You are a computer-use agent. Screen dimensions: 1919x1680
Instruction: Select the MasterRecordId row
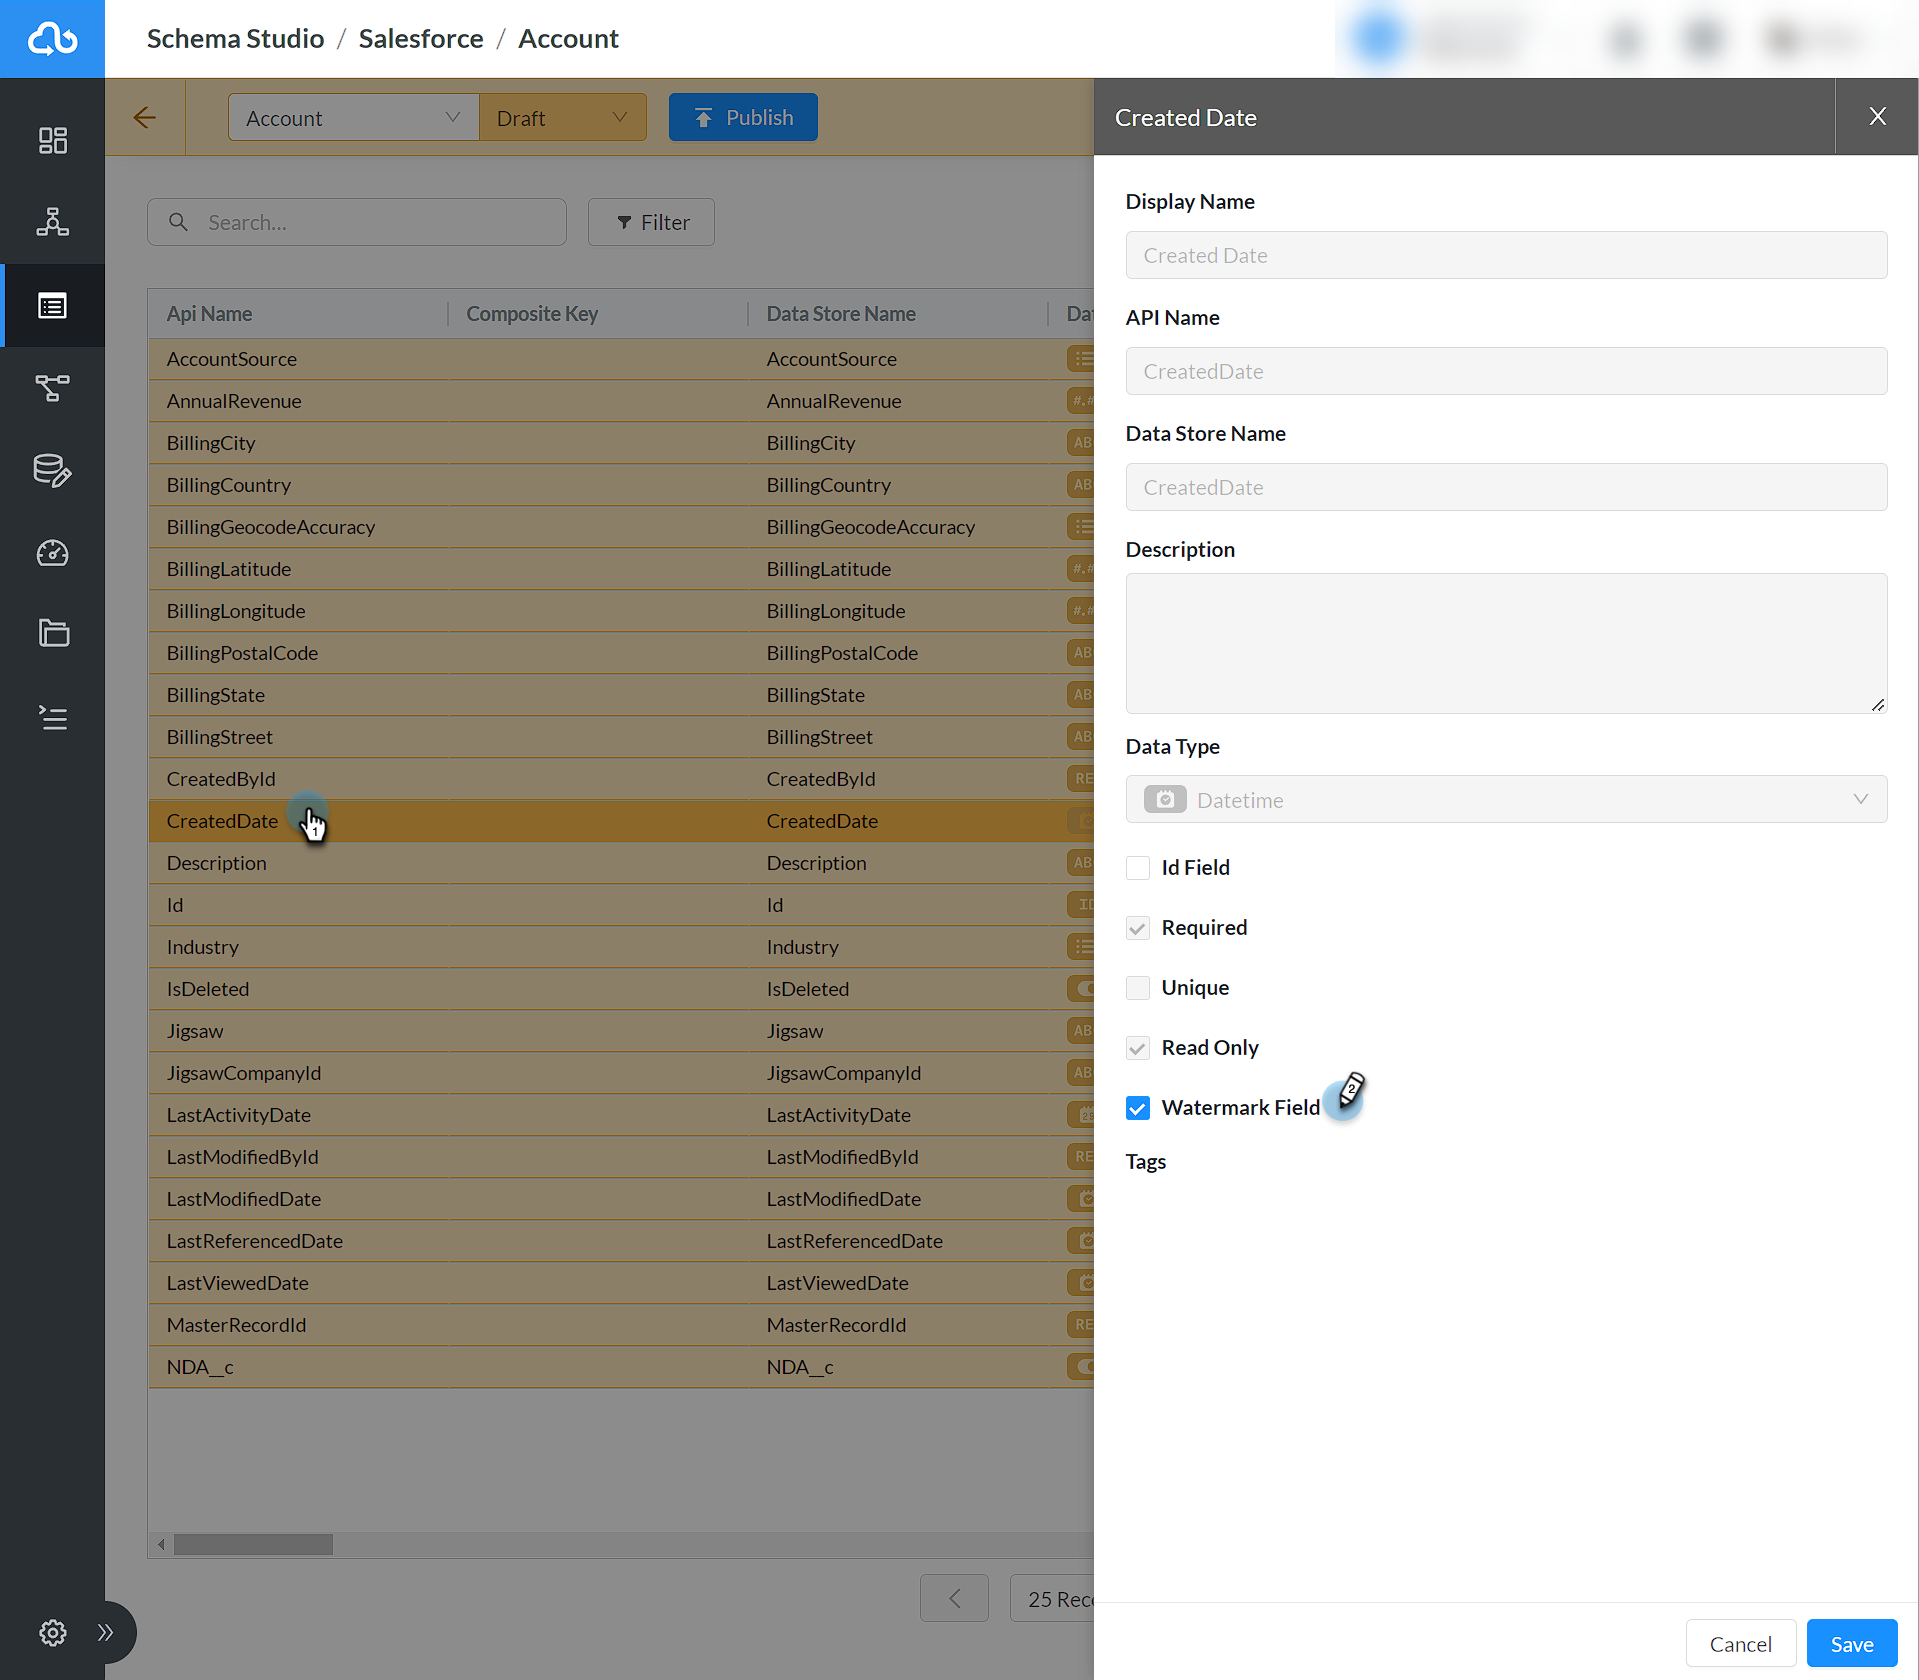pos(621,1325)
